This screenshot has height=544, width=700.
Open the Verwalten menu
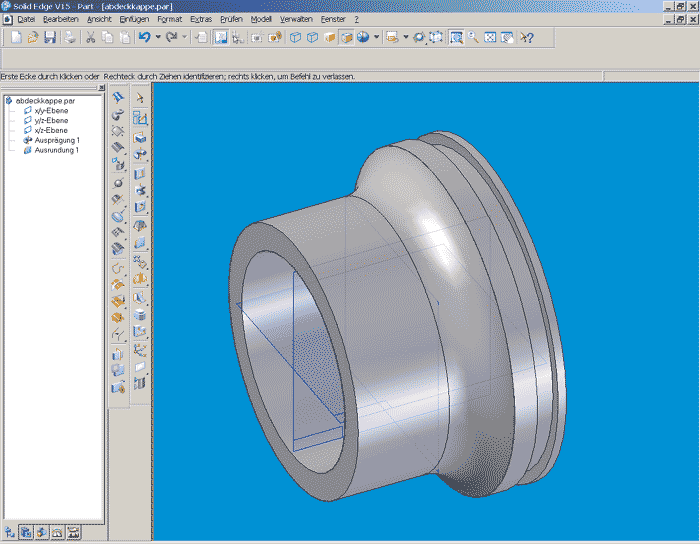point(296,19)
